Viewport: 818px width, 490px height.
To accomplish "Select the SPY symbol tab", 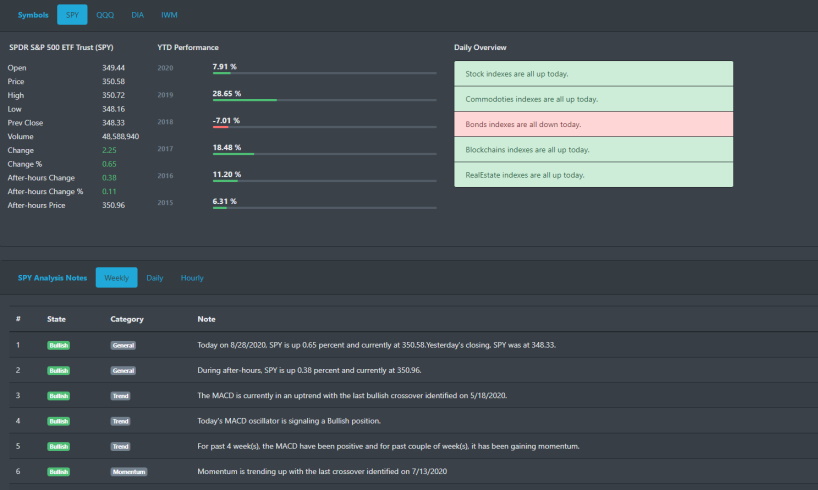I will coord(72,15).
